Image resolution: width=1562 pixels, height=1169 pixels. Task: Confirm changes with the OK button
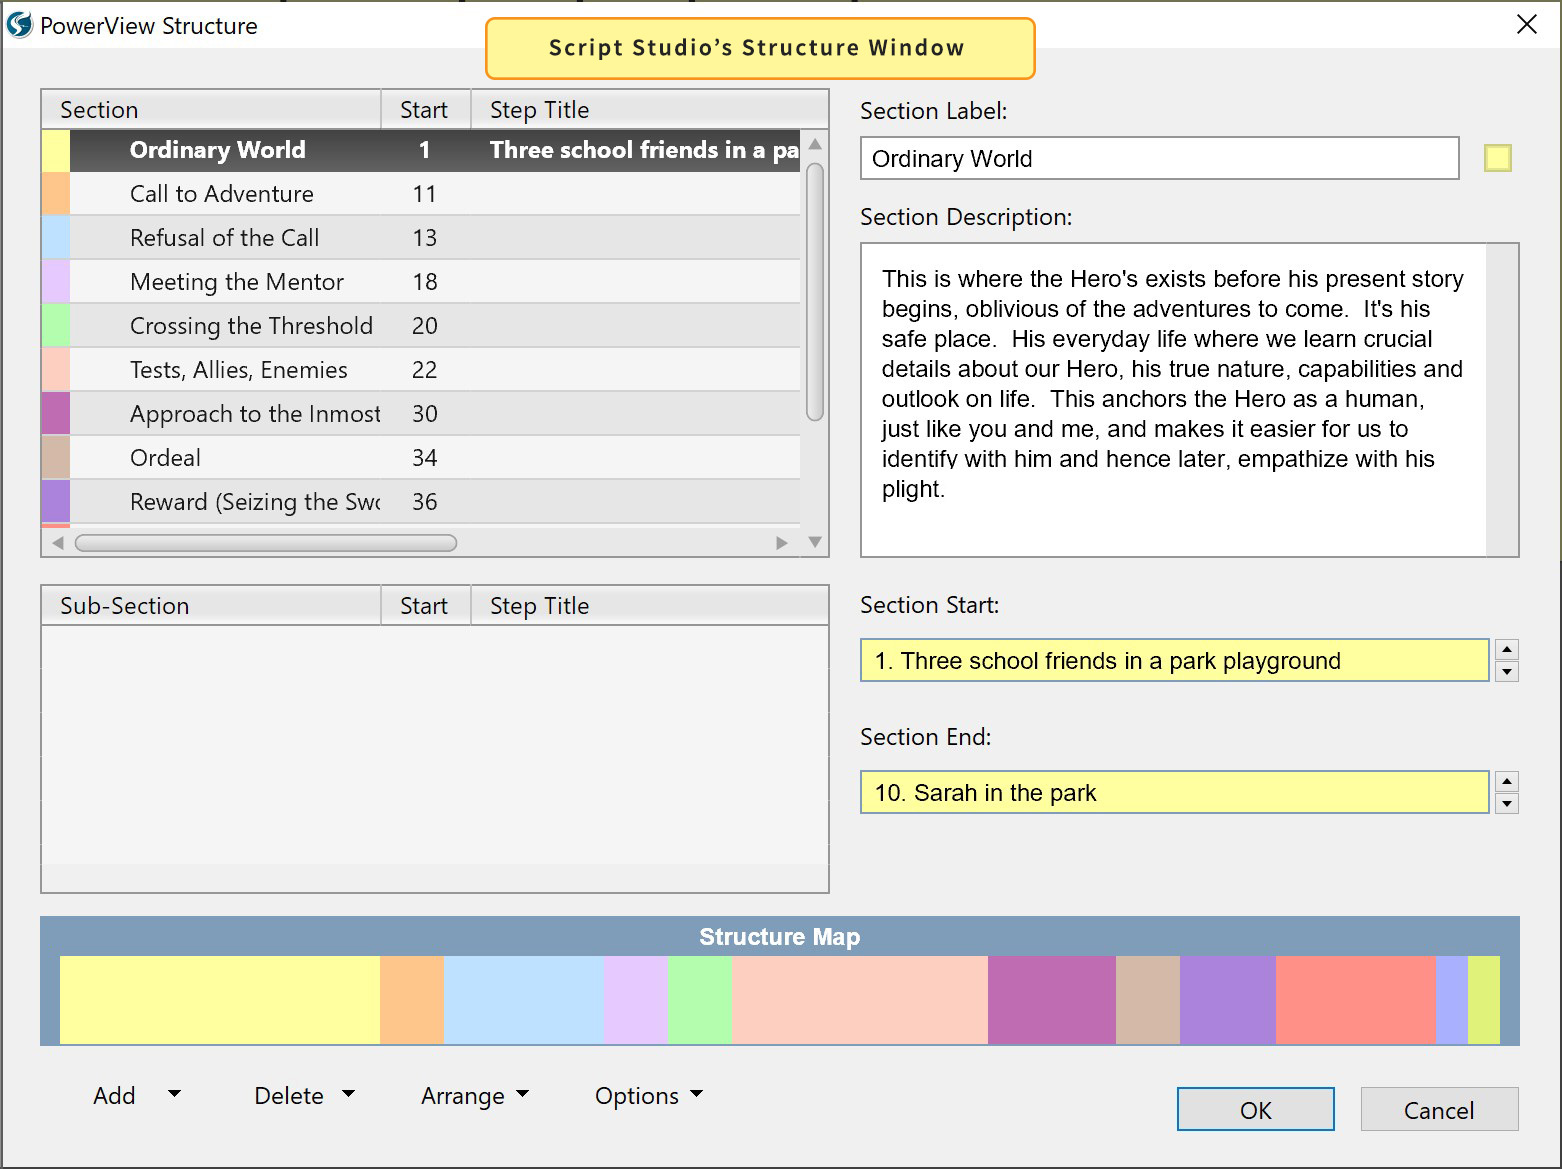point(1255,1109)
